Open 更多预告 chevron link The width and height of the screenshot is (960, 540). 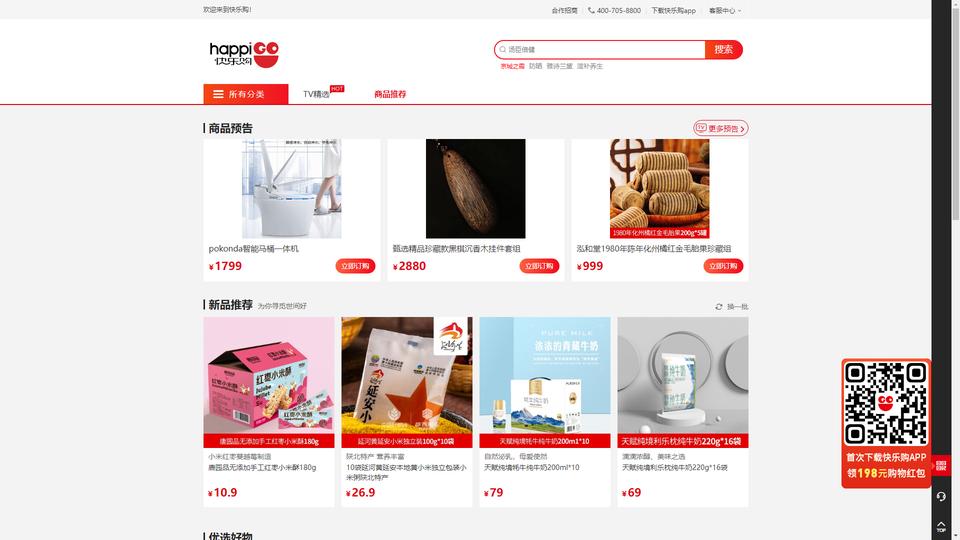click(721, 129)
